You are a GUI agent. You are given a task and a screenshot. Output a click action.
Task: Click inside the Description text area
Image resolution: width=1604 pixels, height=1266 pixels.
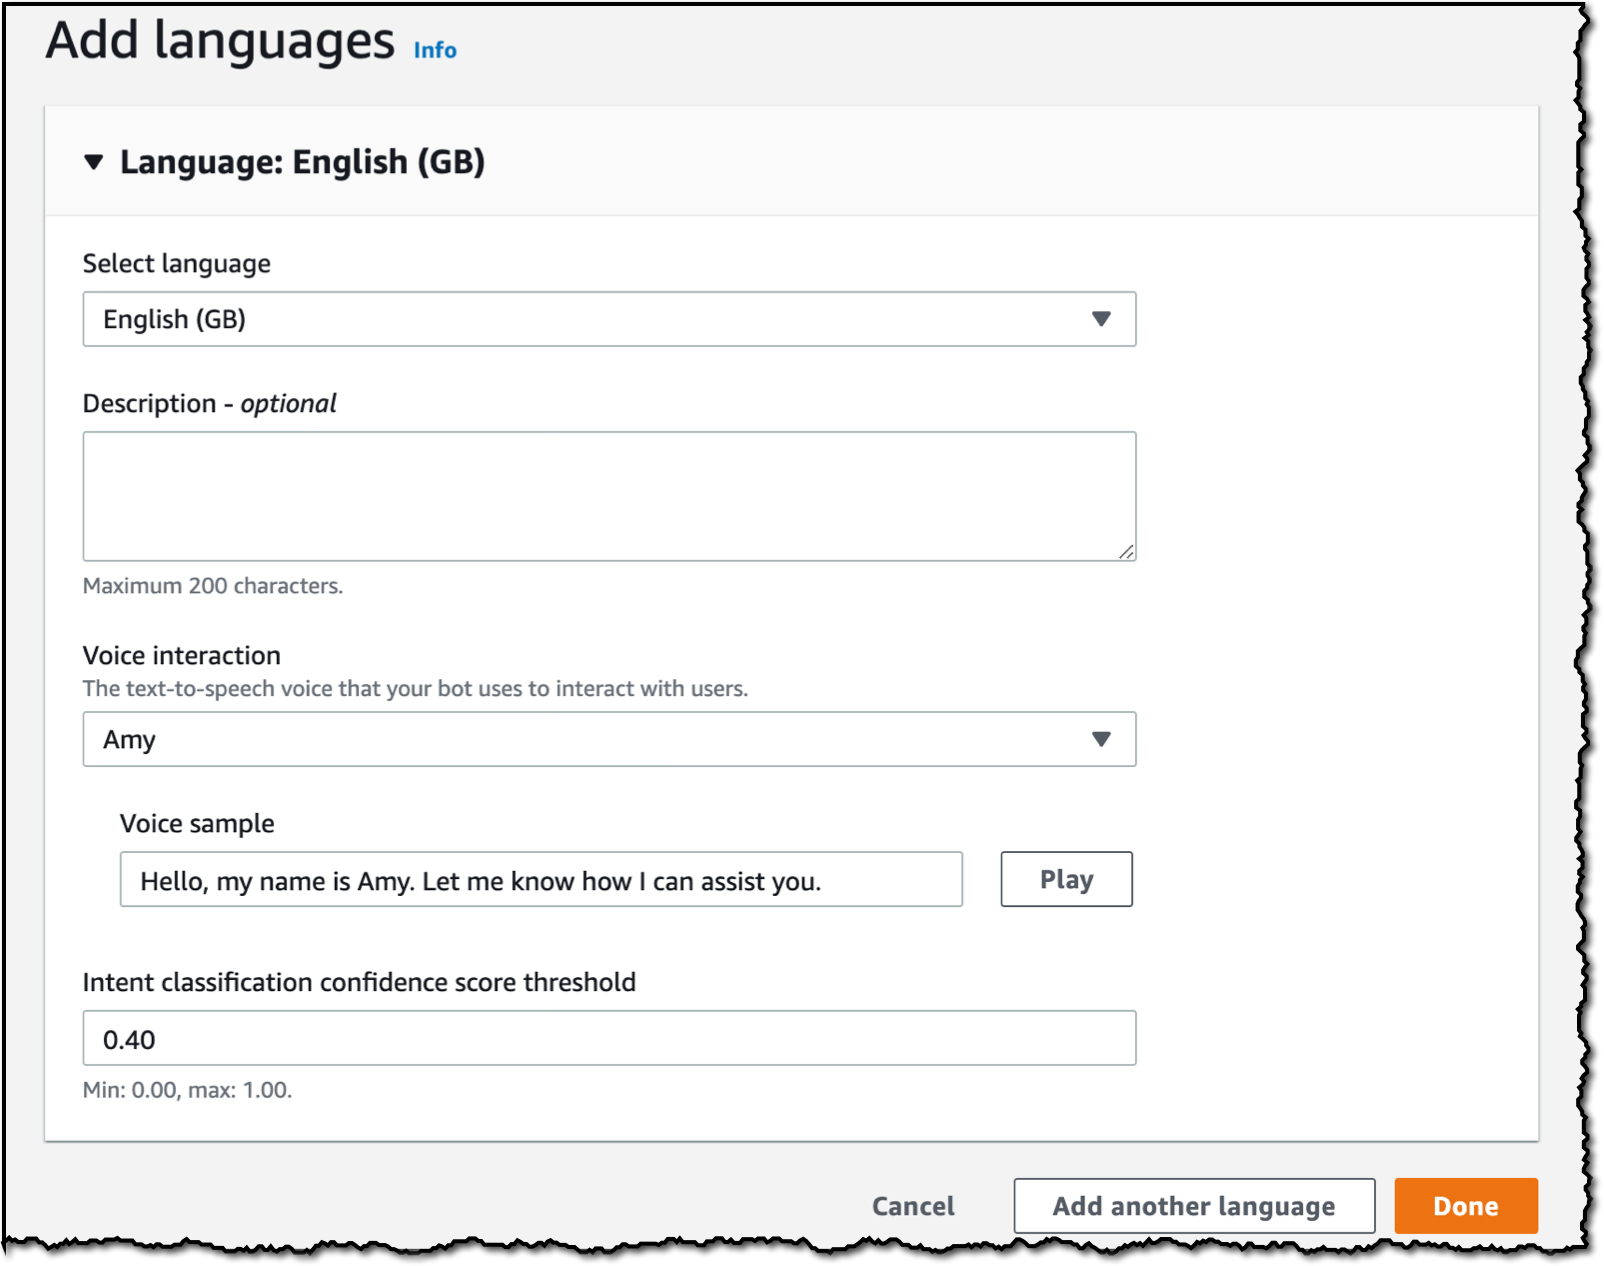[x=609, y=496]
